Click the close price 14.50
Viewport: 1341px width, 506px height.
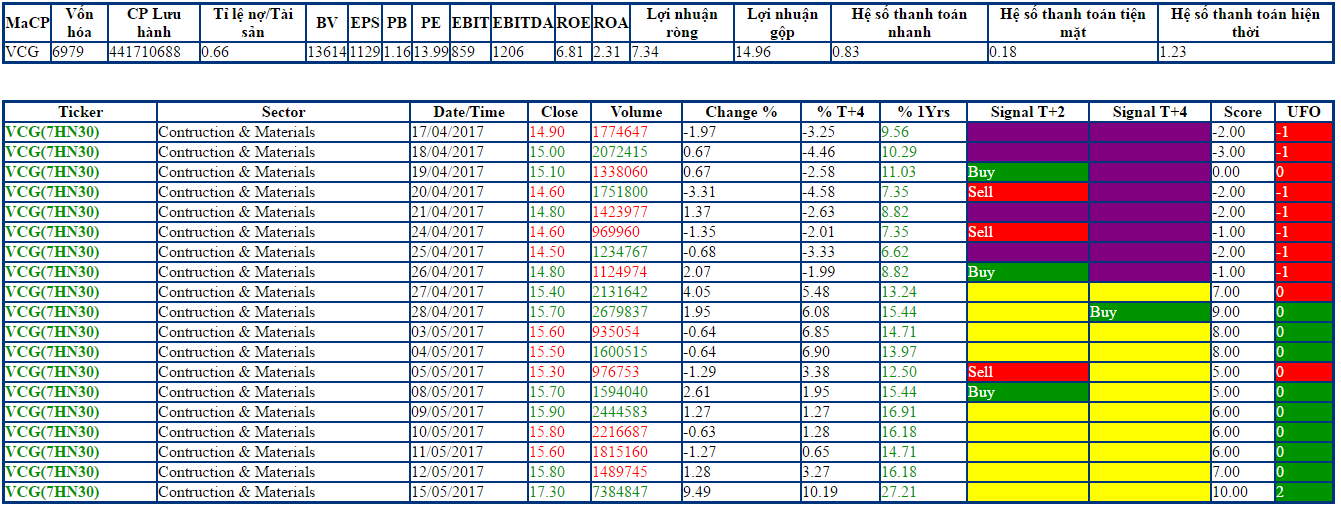[547, 252]
